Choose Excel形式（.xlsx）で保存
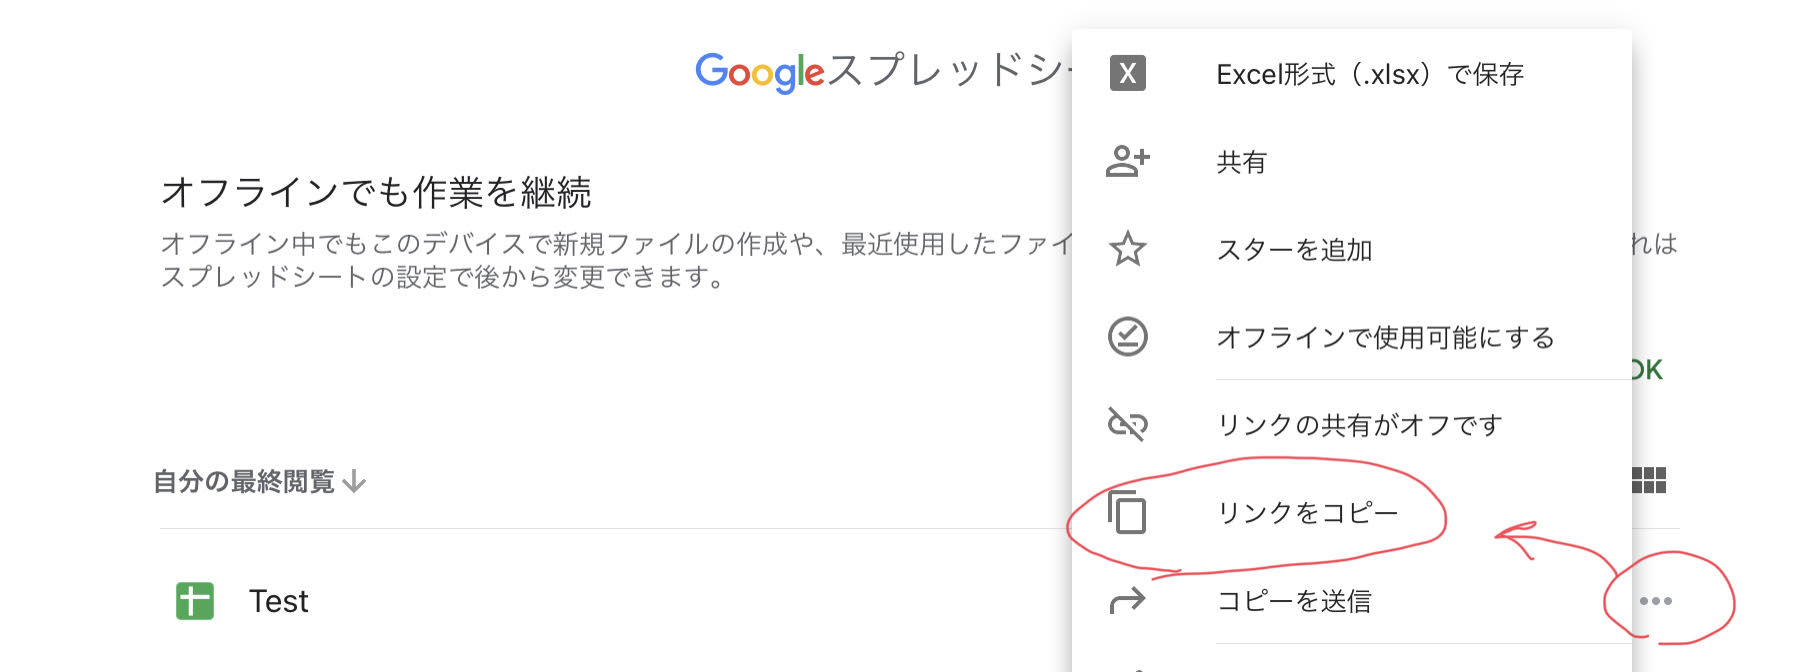Screen dimensions: 1815x672 point(1370,74)
